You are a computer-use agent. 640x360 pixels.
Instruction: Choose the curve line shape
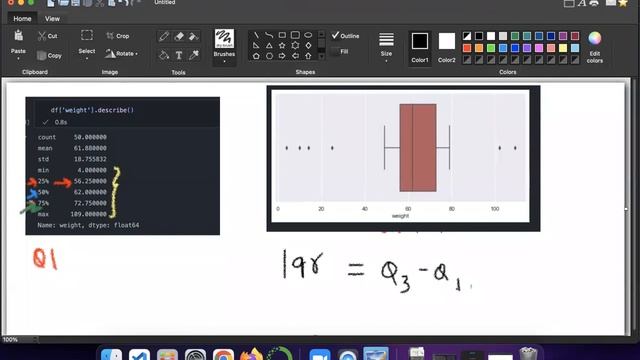point(269,35)
